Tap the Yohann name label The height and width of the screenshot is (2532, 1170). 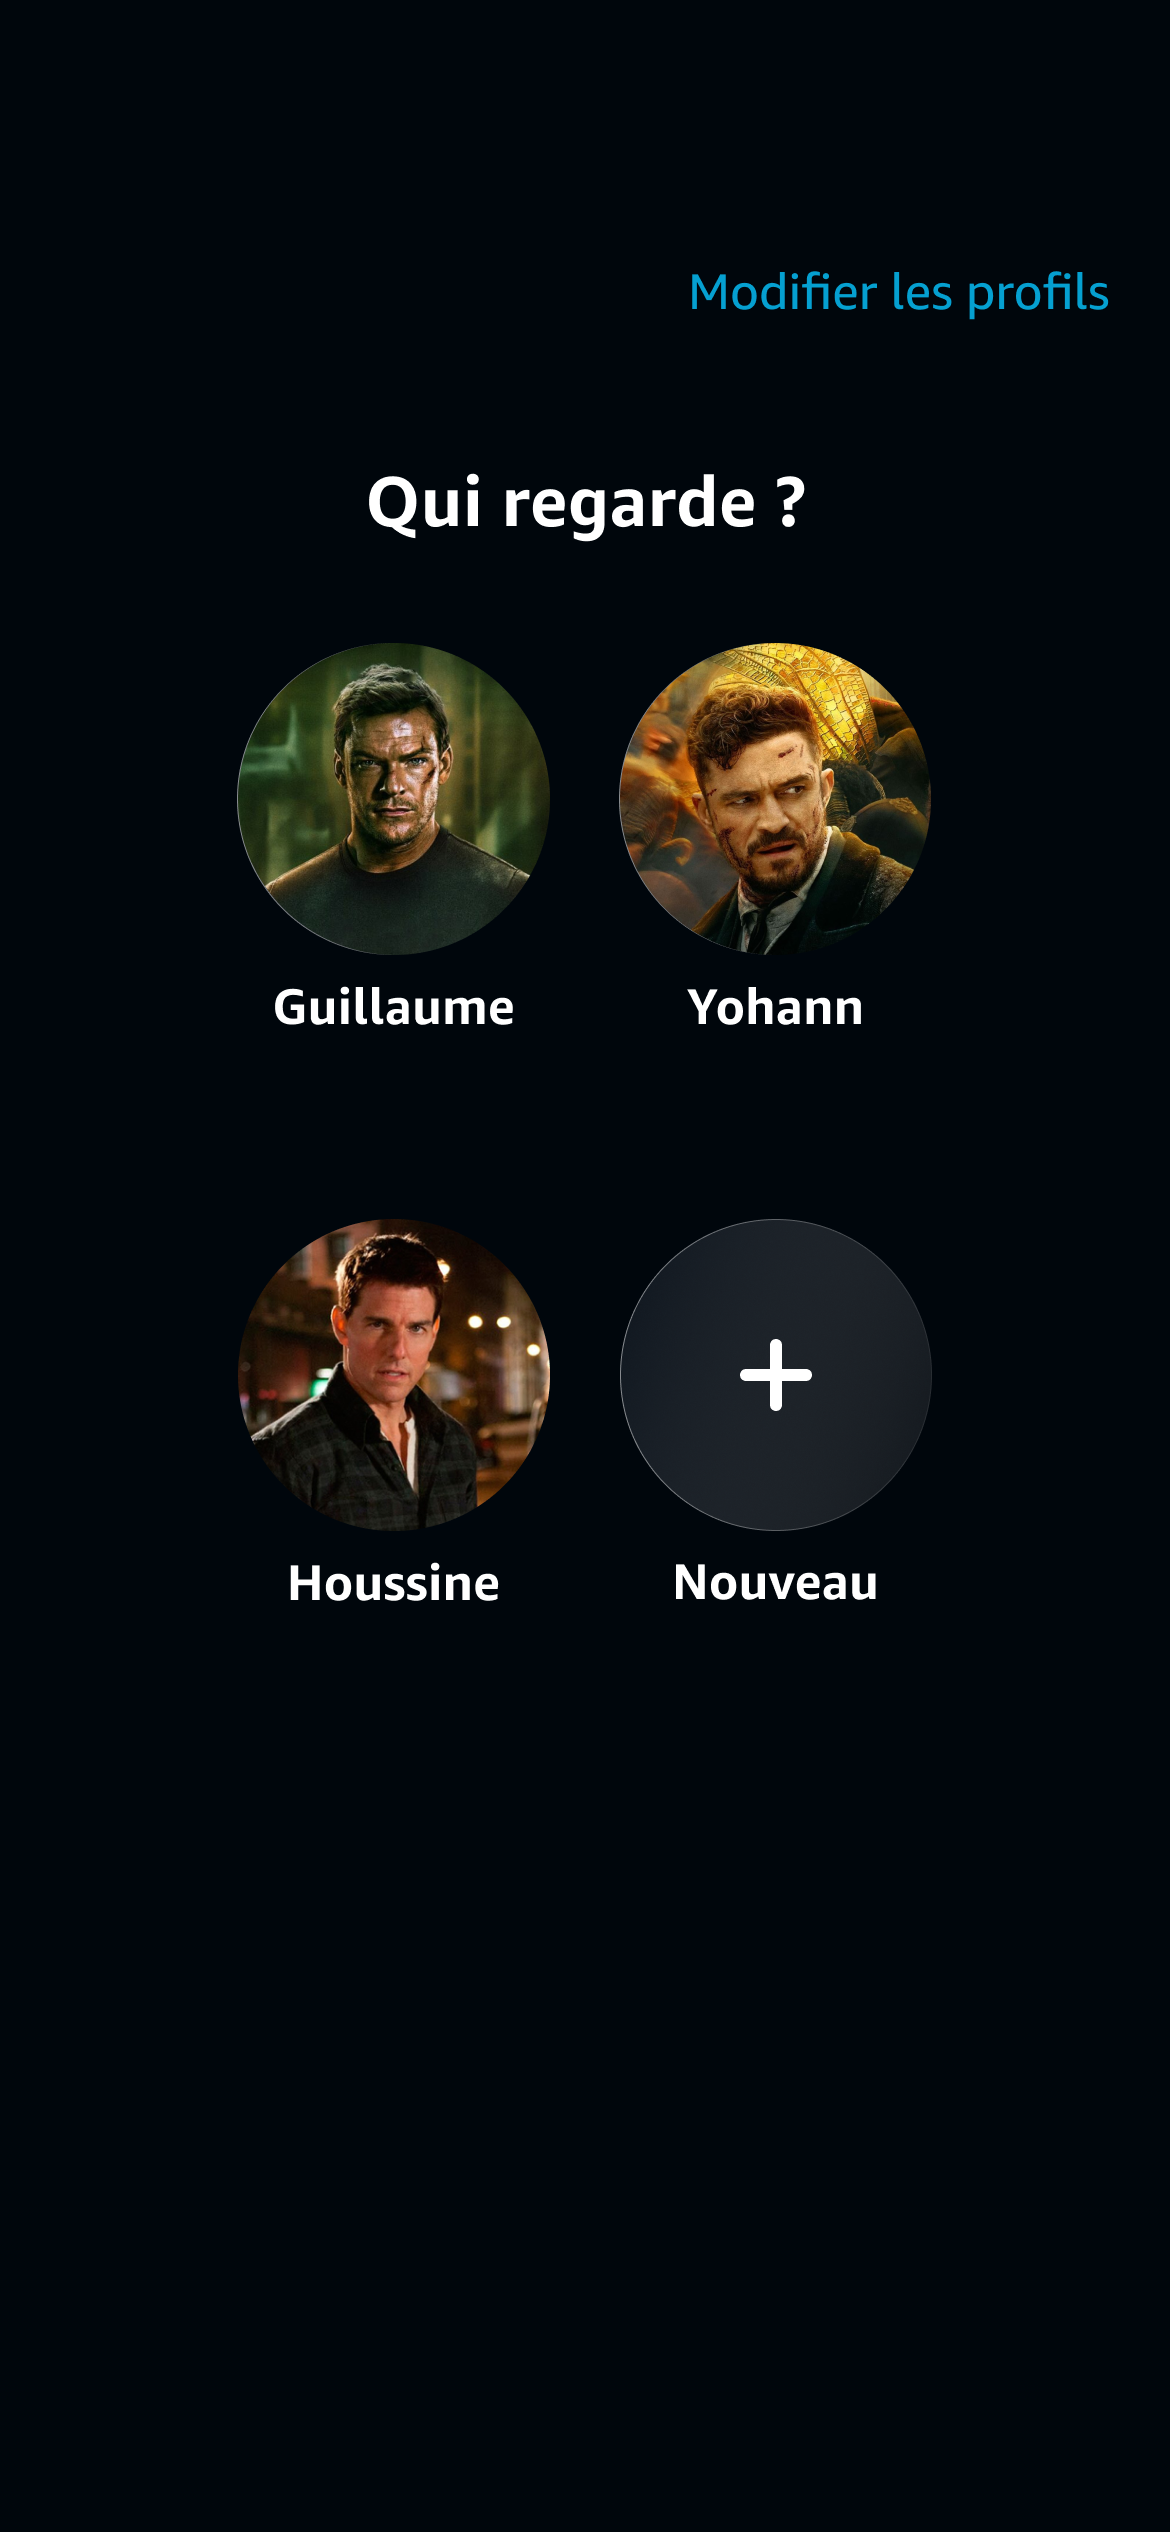point(775,1007)
